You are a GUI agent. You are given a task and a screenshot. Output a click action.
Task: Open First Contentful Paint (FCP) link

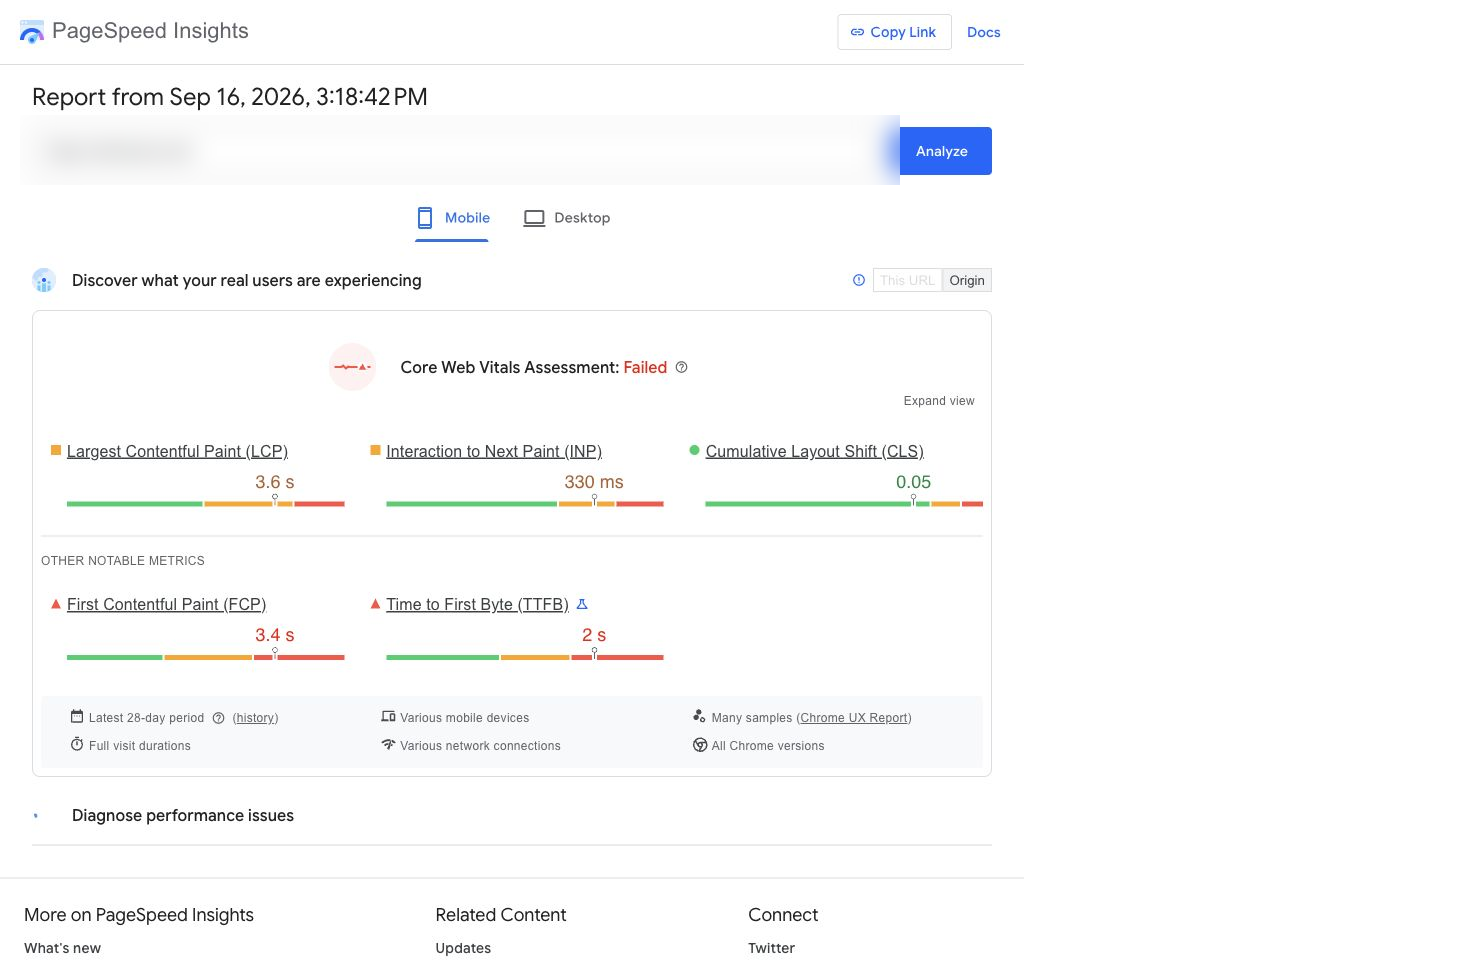point(166,604)
